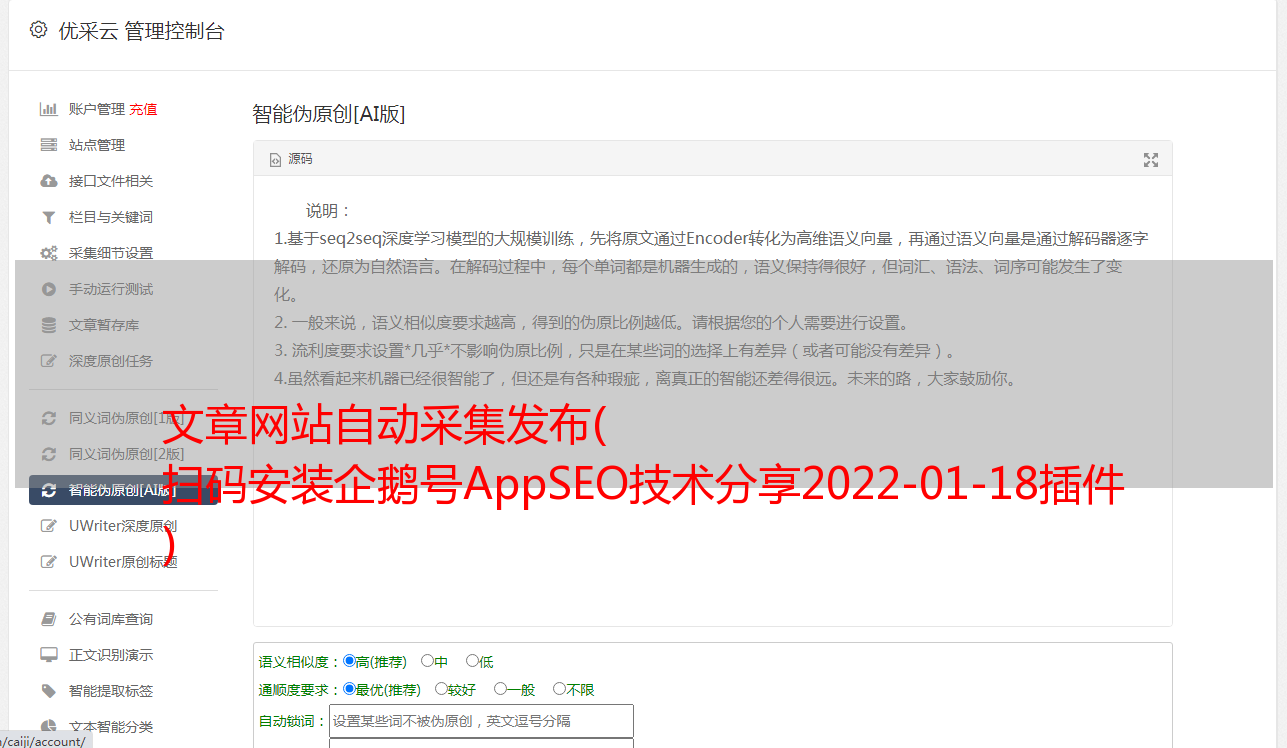Click the 优采云 管理控制台 header title
Screen dimensions: 1287x748
click(x=141, y=31)
